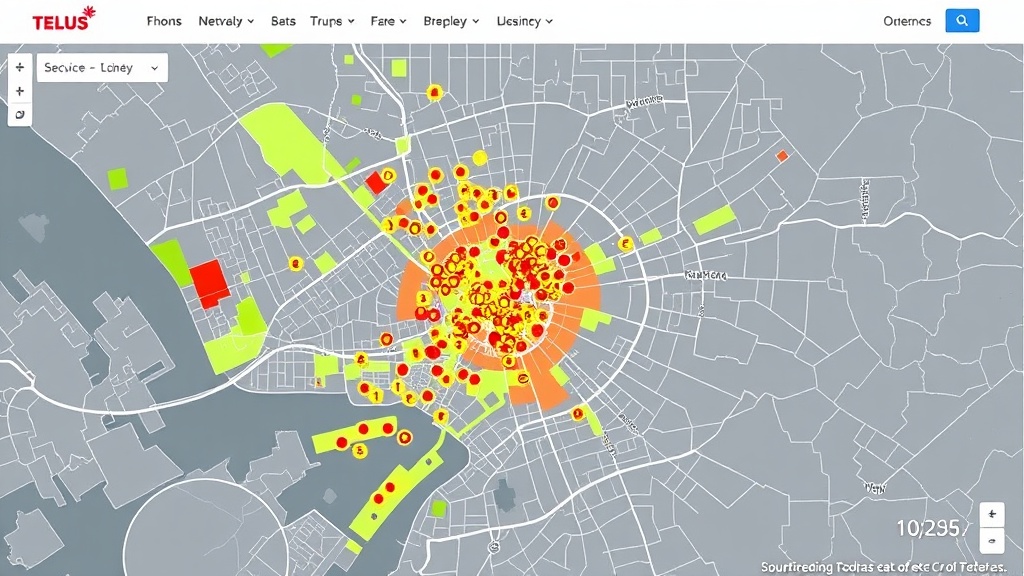Screen dimensions: 1024x576
Task: Open the Fhons menu item
Action: point(164,21)
